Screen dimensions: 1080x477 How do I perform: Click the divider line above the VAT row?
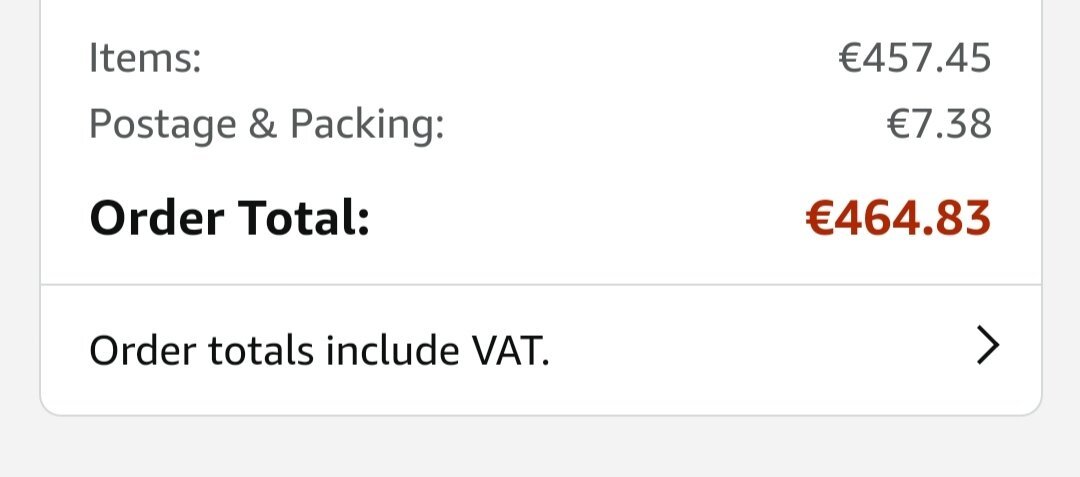click(x=540, y=285)
